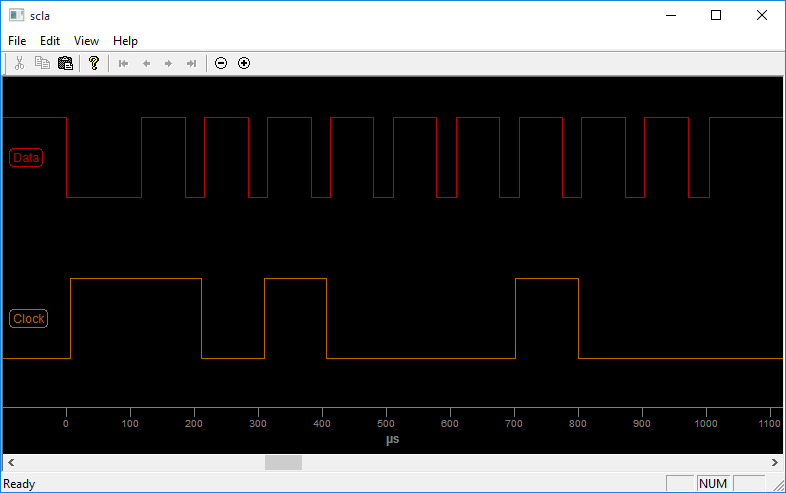Screen dimensions: 786x493
Task: Step backward with left arrow icon
Action: (x=146, y=63)
